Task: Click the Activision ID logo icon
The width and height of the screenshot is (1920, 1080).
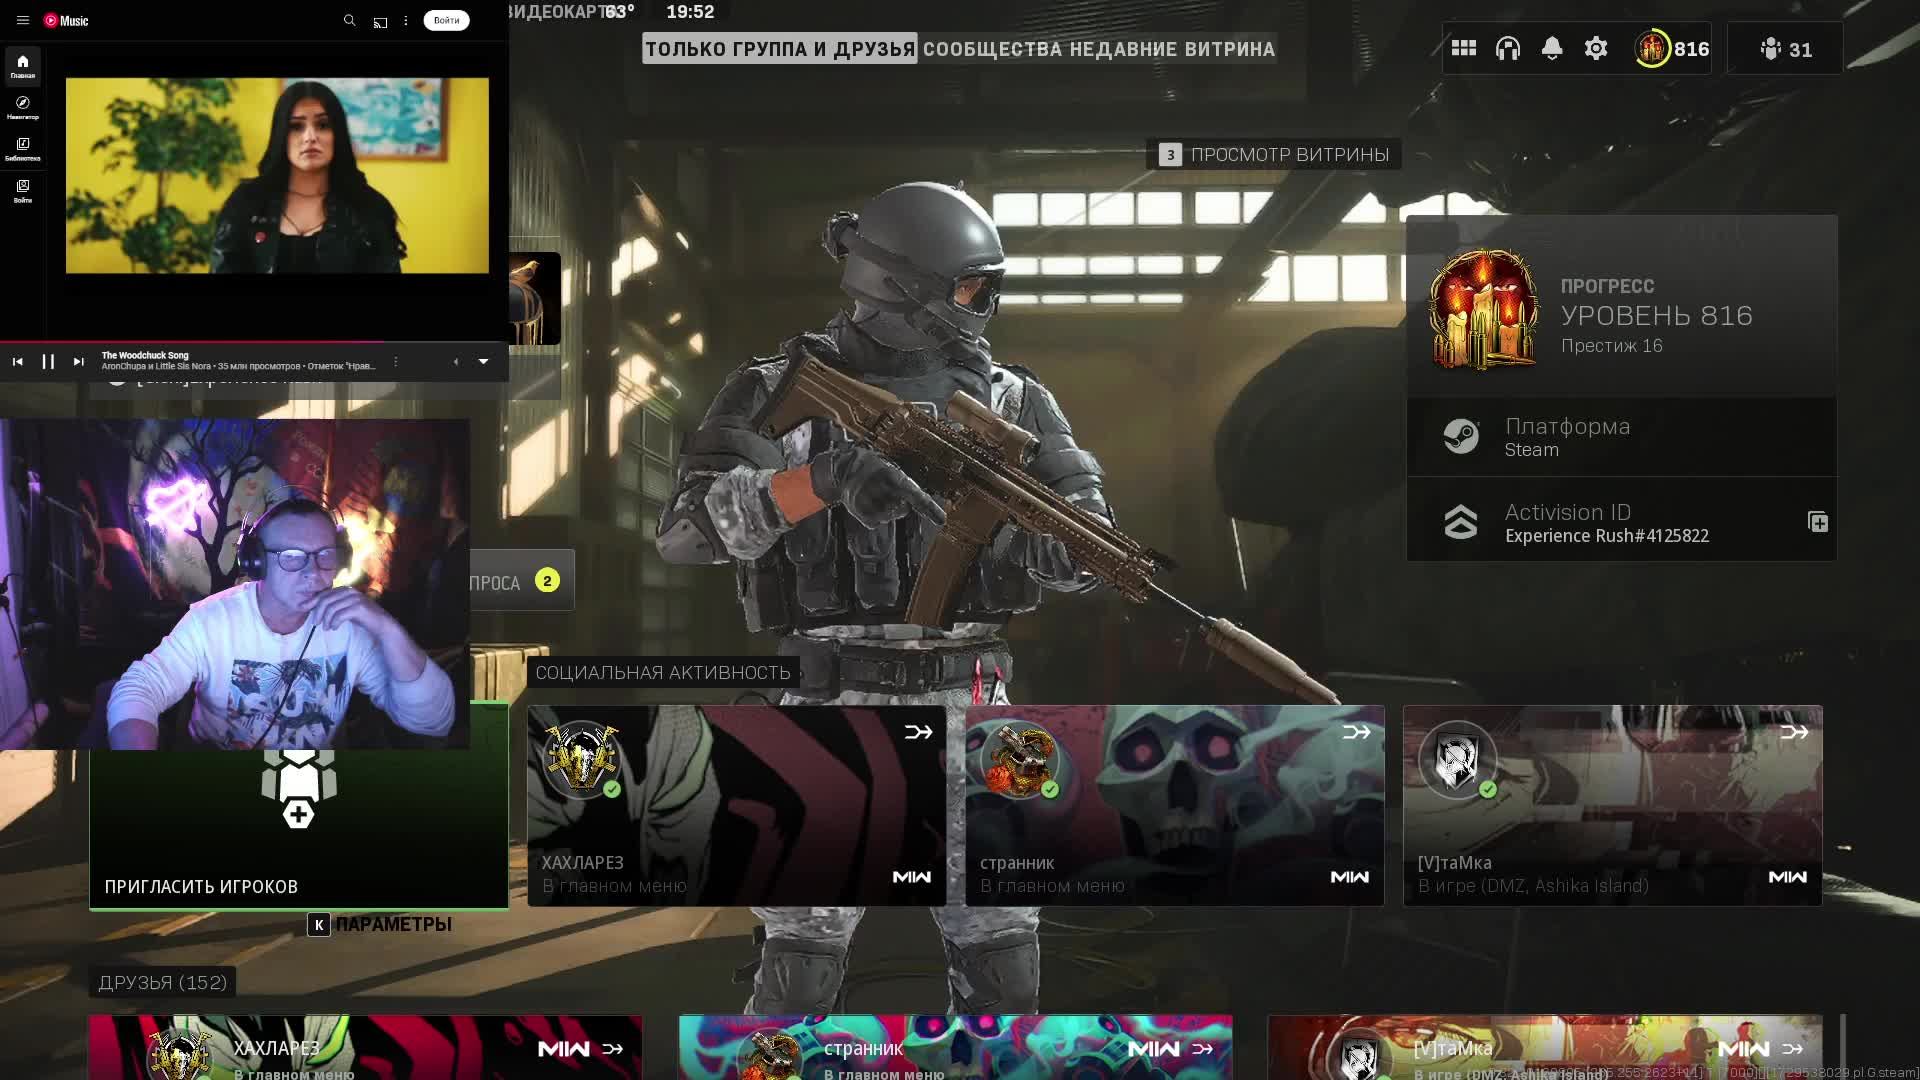Action: [x=1461, y=522]
